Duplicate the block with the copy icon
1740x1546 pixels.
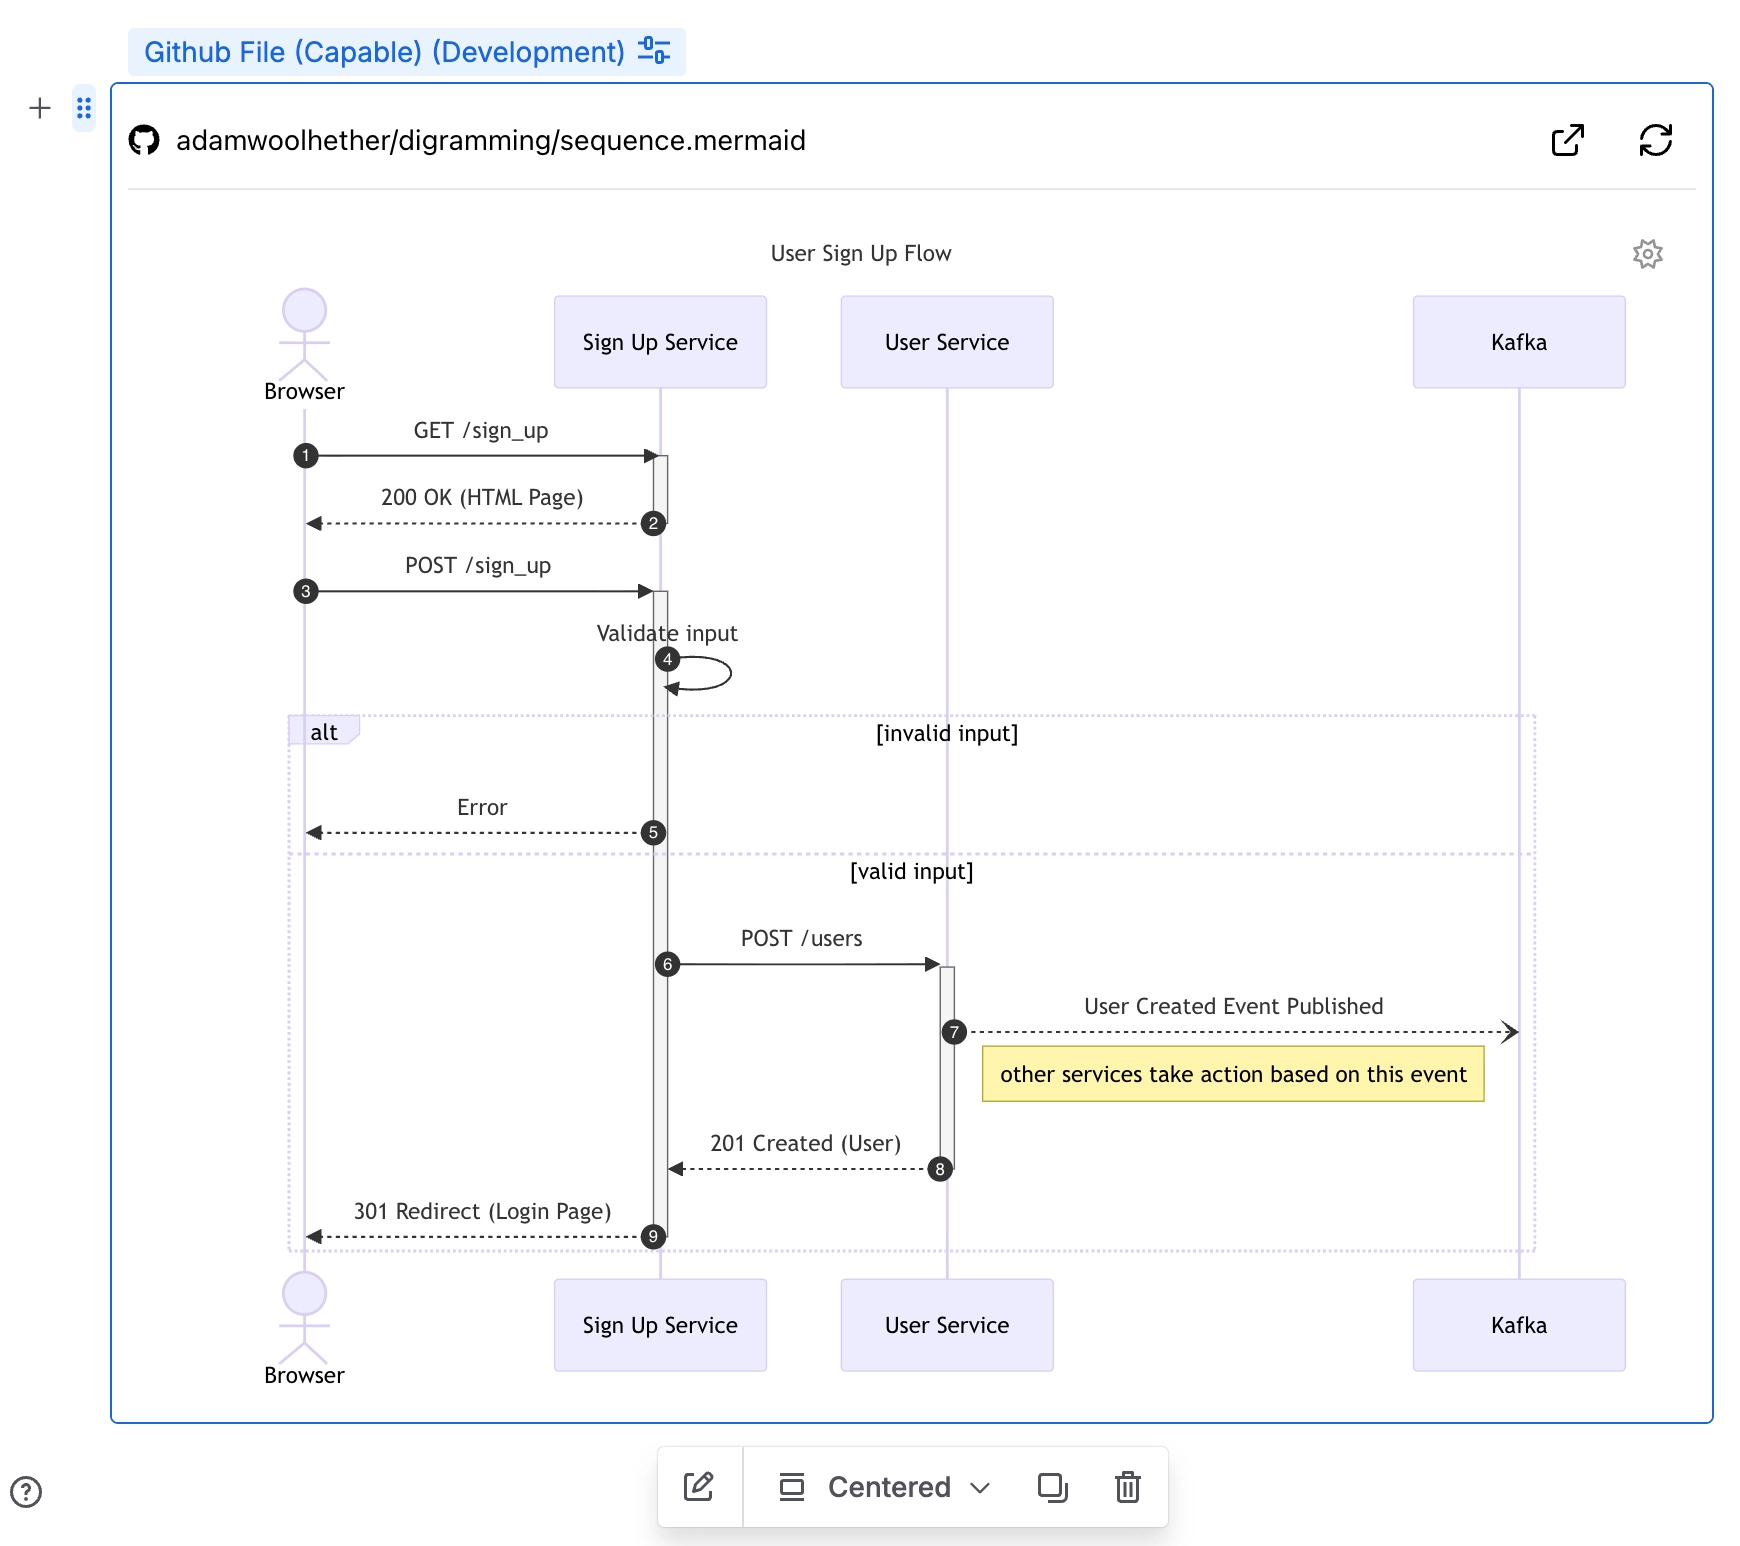(x=1052, y=1486)
